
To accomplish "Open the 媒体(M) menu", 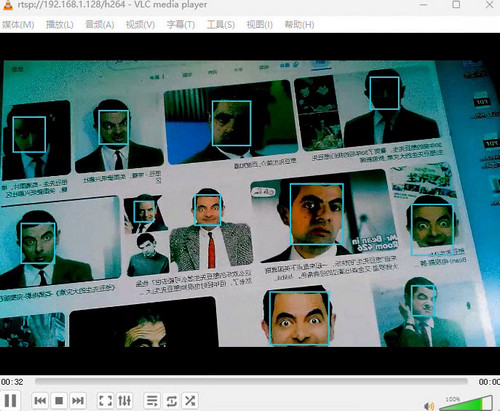I will click(18, 25).
